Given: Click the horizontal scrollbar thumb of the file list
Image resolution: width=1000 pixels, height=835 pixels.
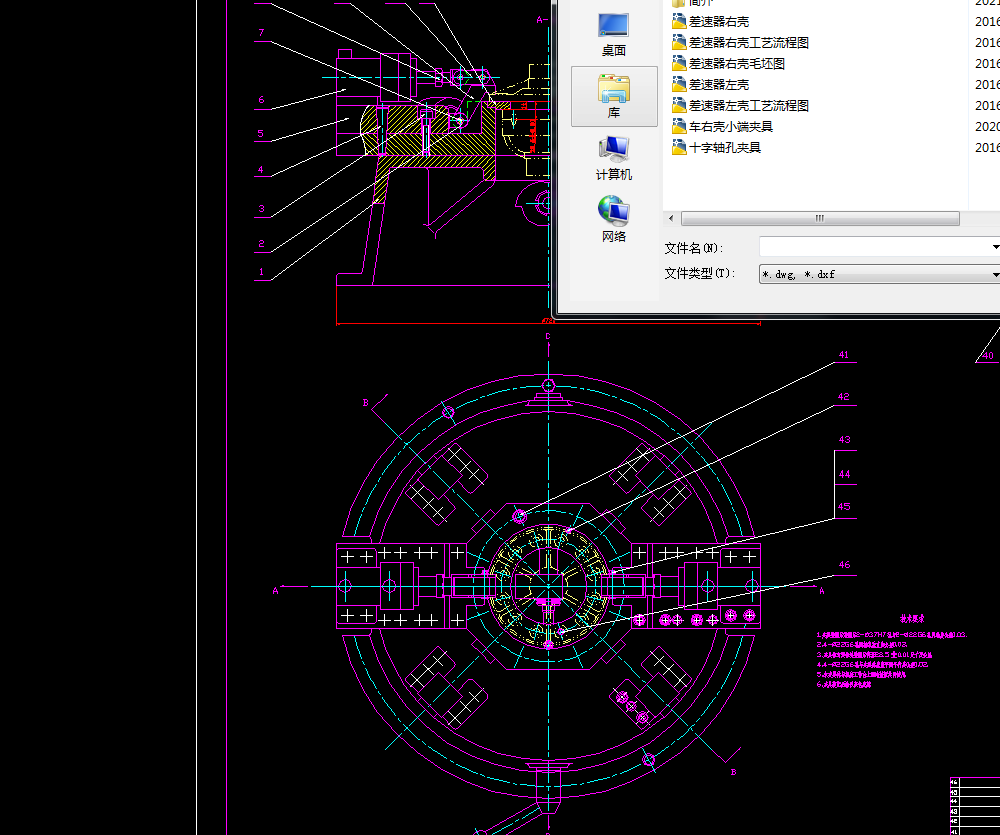Looking at the screenshot, I should click(x=820, y=218).
